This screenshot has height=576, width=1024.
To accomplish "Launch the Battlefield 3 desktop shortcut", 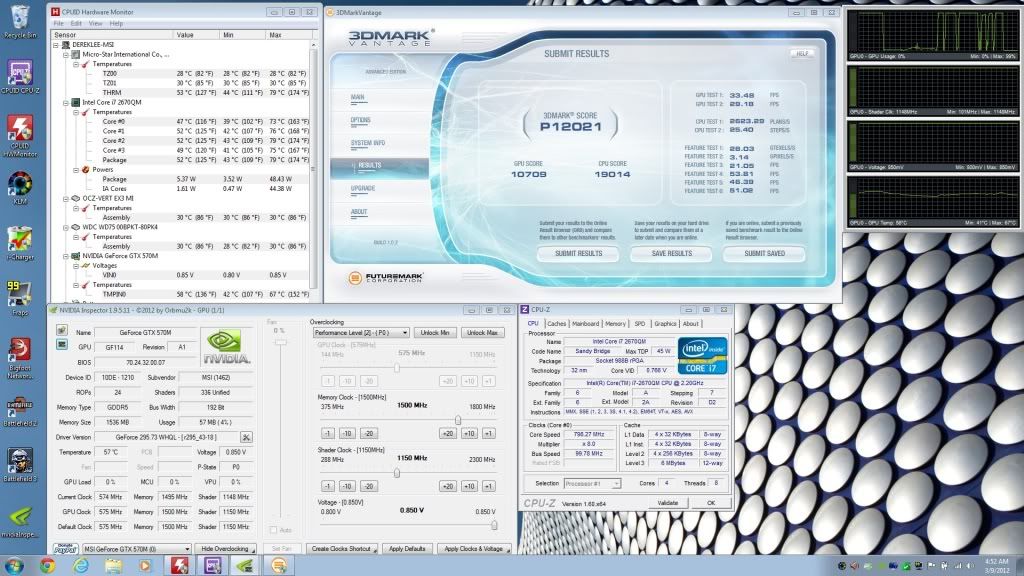I will [x=20, y=465].
